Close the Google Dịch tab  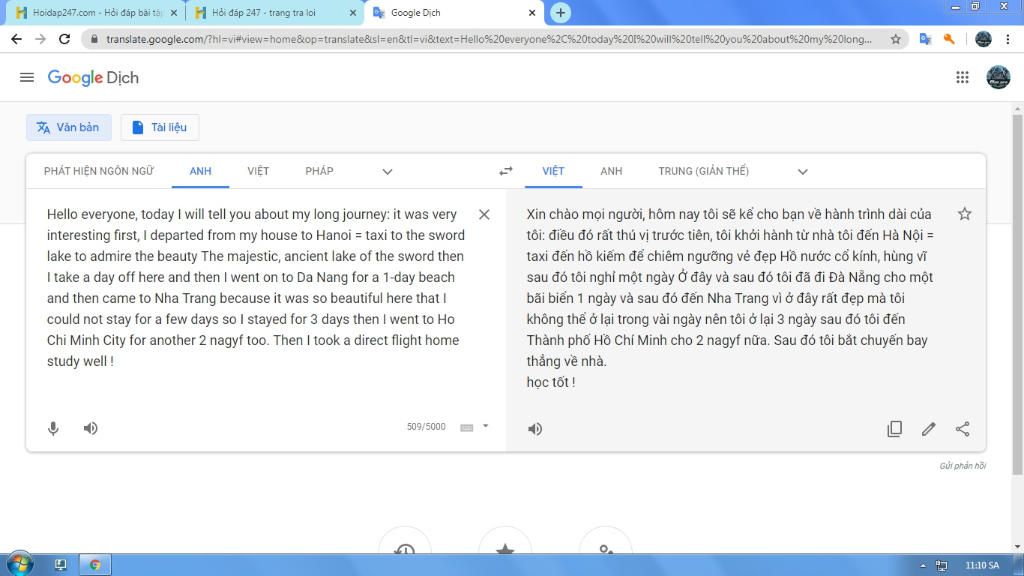[x=532, y=12]
